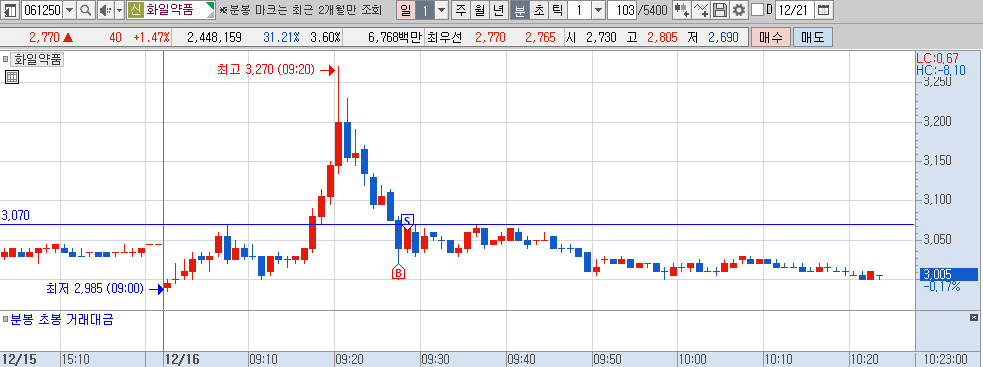983x367 pixels.
Task: Select the 주 (weekly) chart period
Action: 461,10
